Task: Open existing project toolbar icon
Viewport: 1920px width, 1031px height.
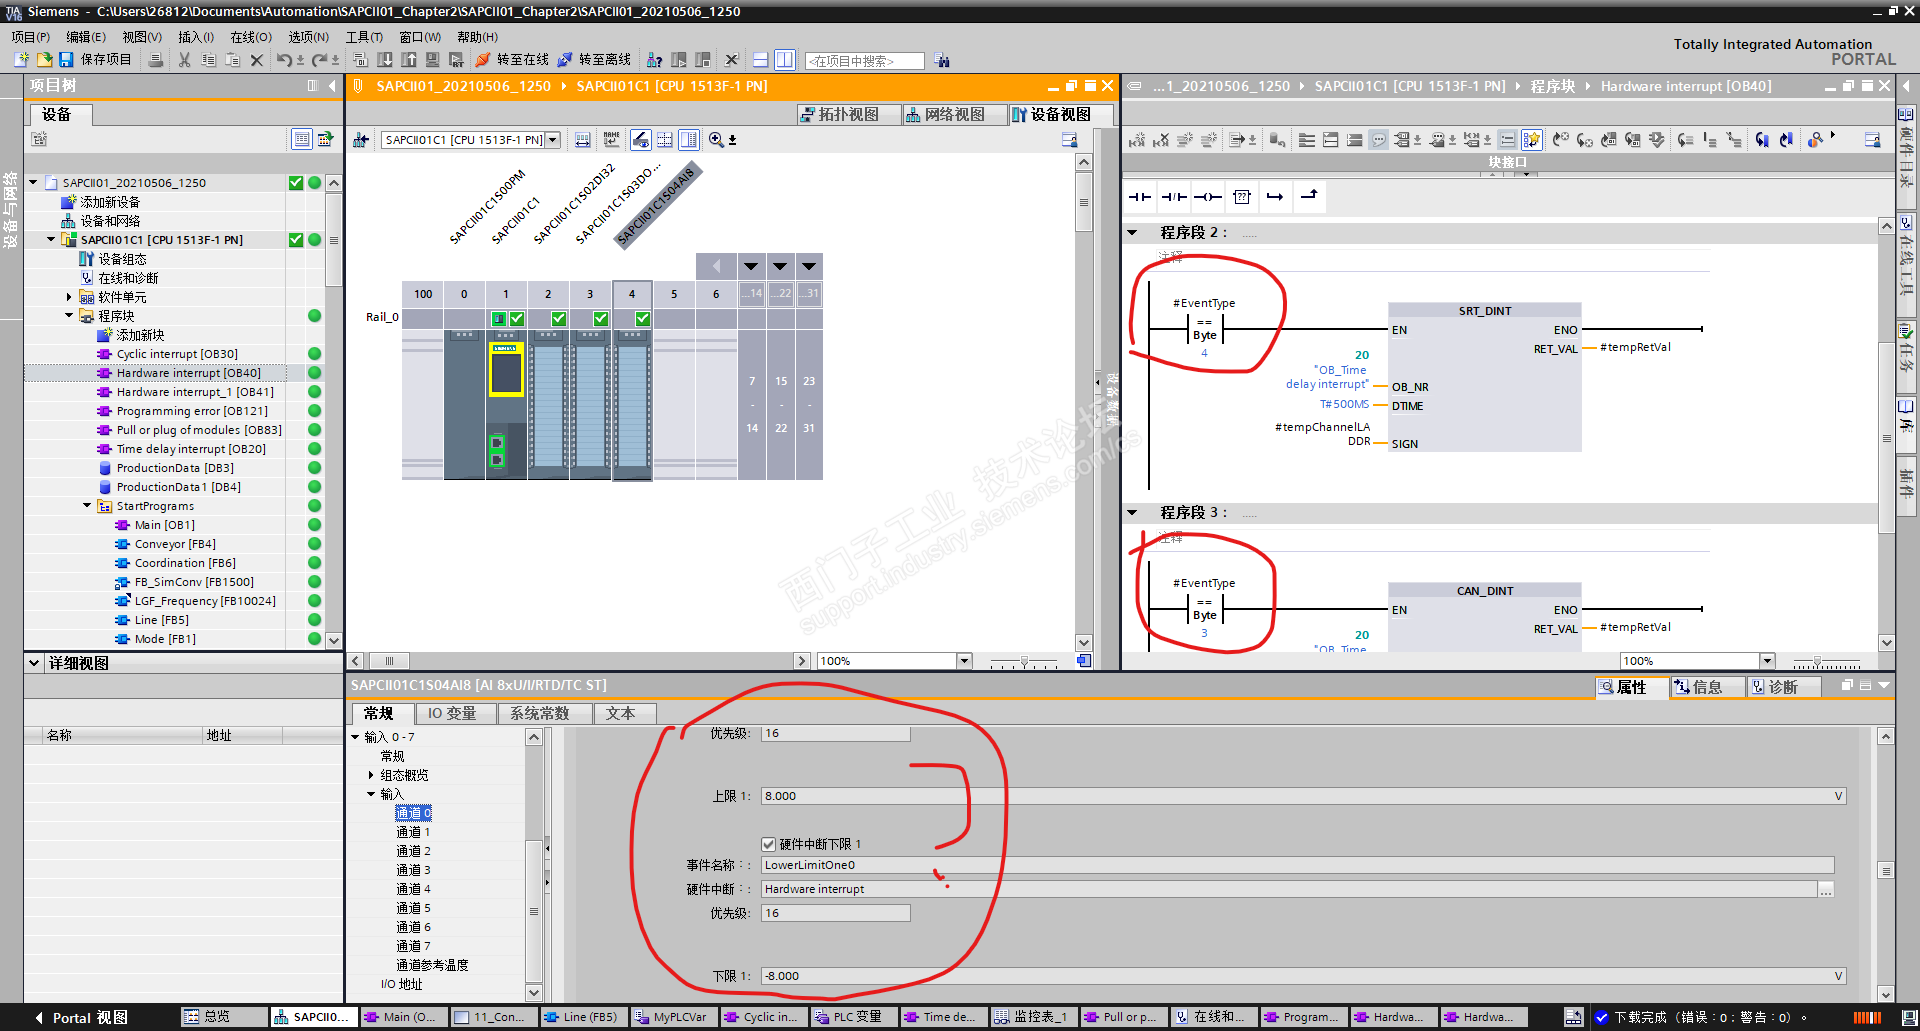Action: click(x=44, y=60)
